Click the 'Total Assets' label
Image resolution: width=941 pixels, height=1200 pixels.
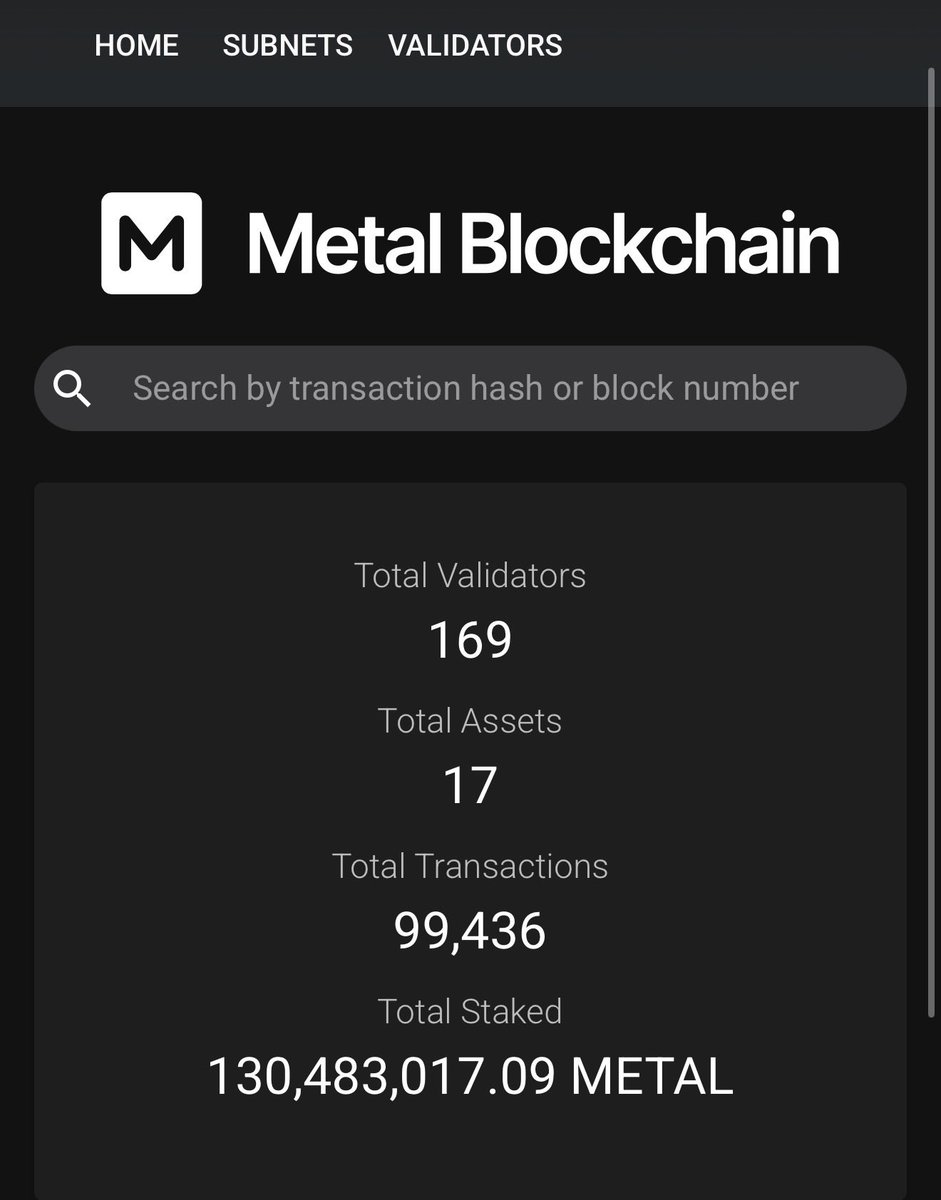click(x=470, y=721)
